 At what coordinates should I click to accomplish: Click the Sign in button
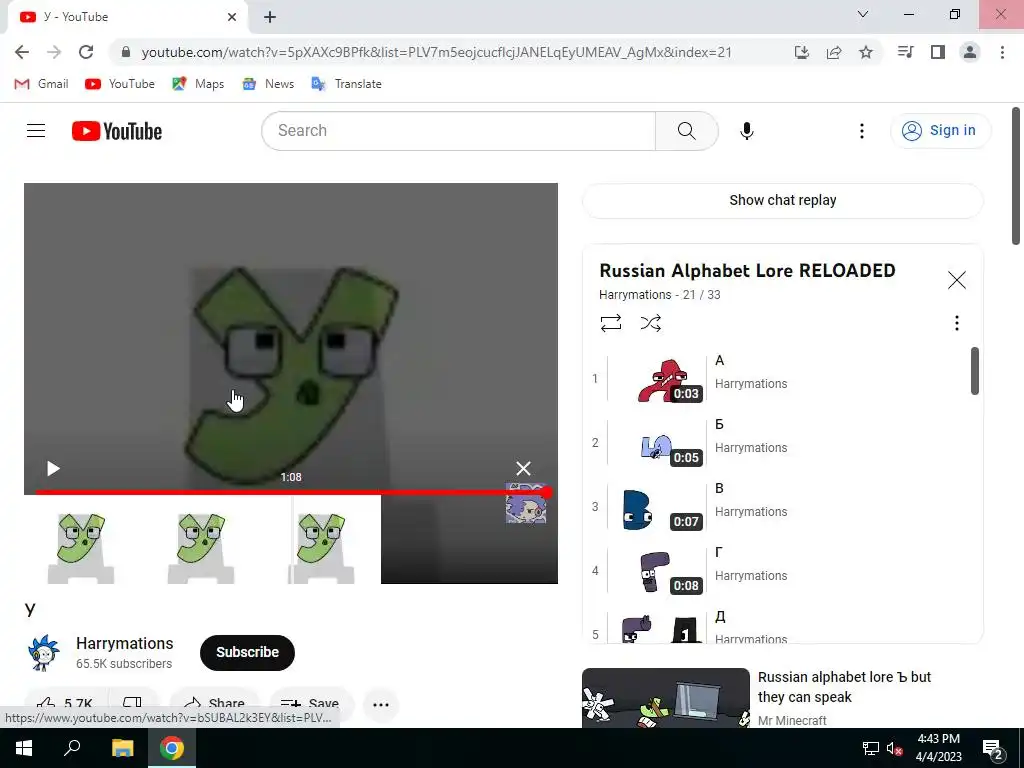pos(940,131)
